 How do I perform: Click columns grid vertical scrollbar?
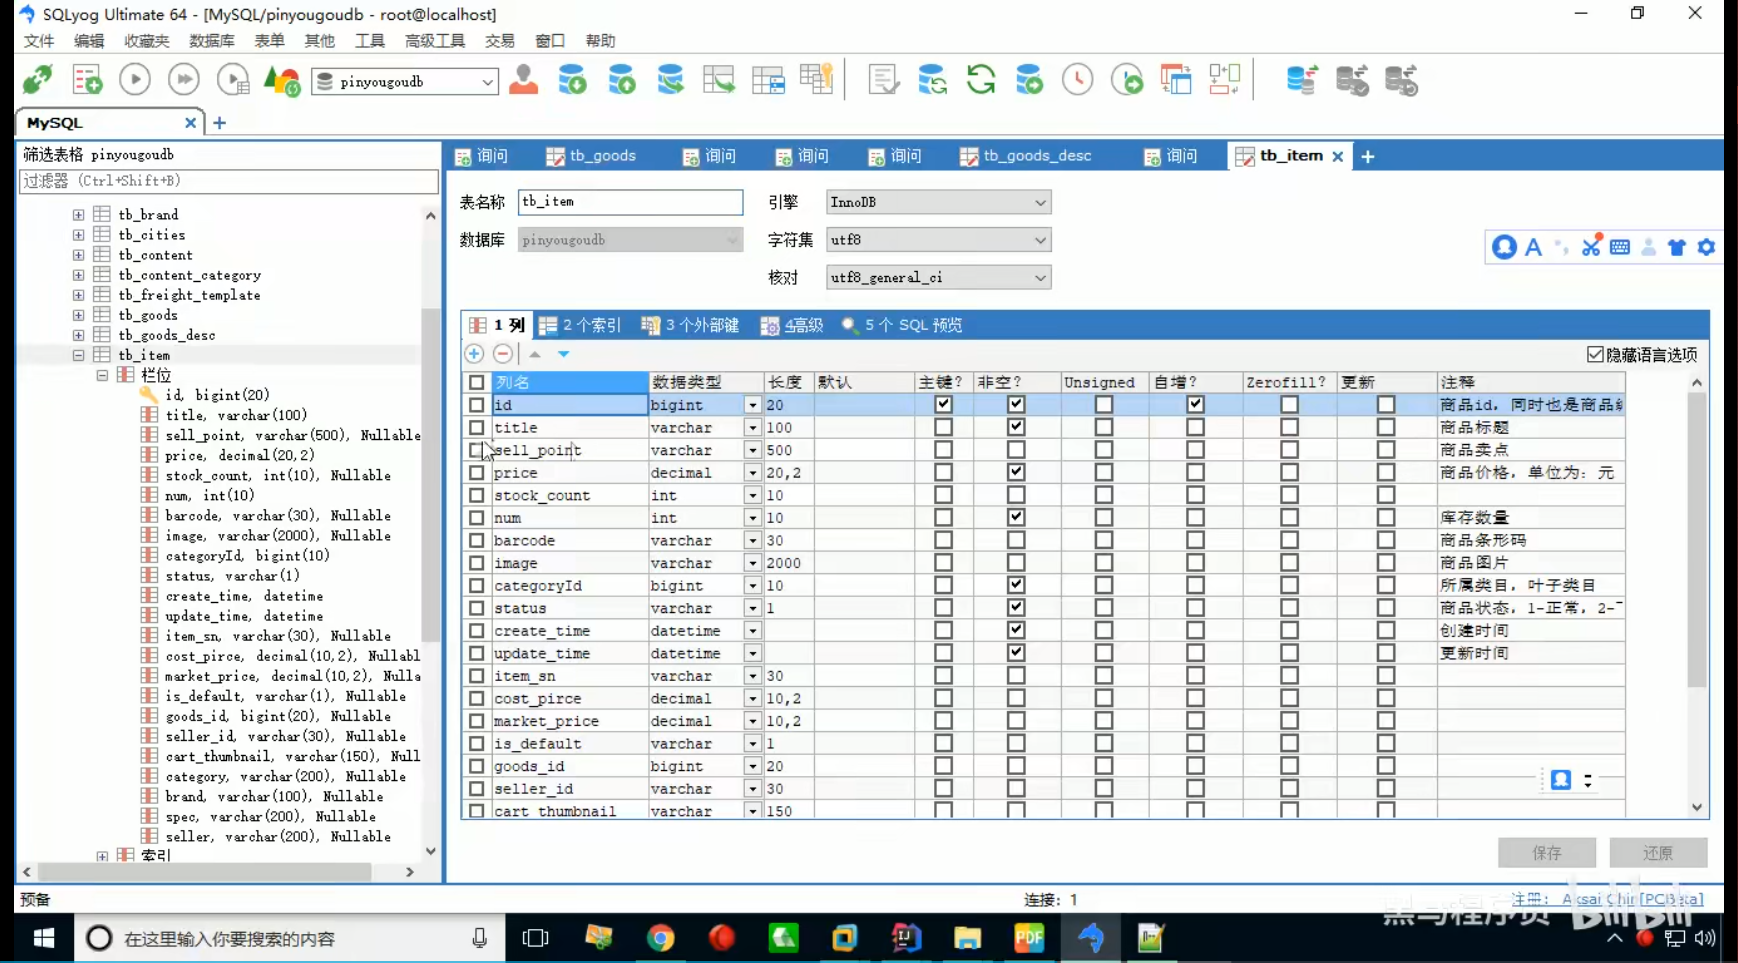pos(1697,540)
